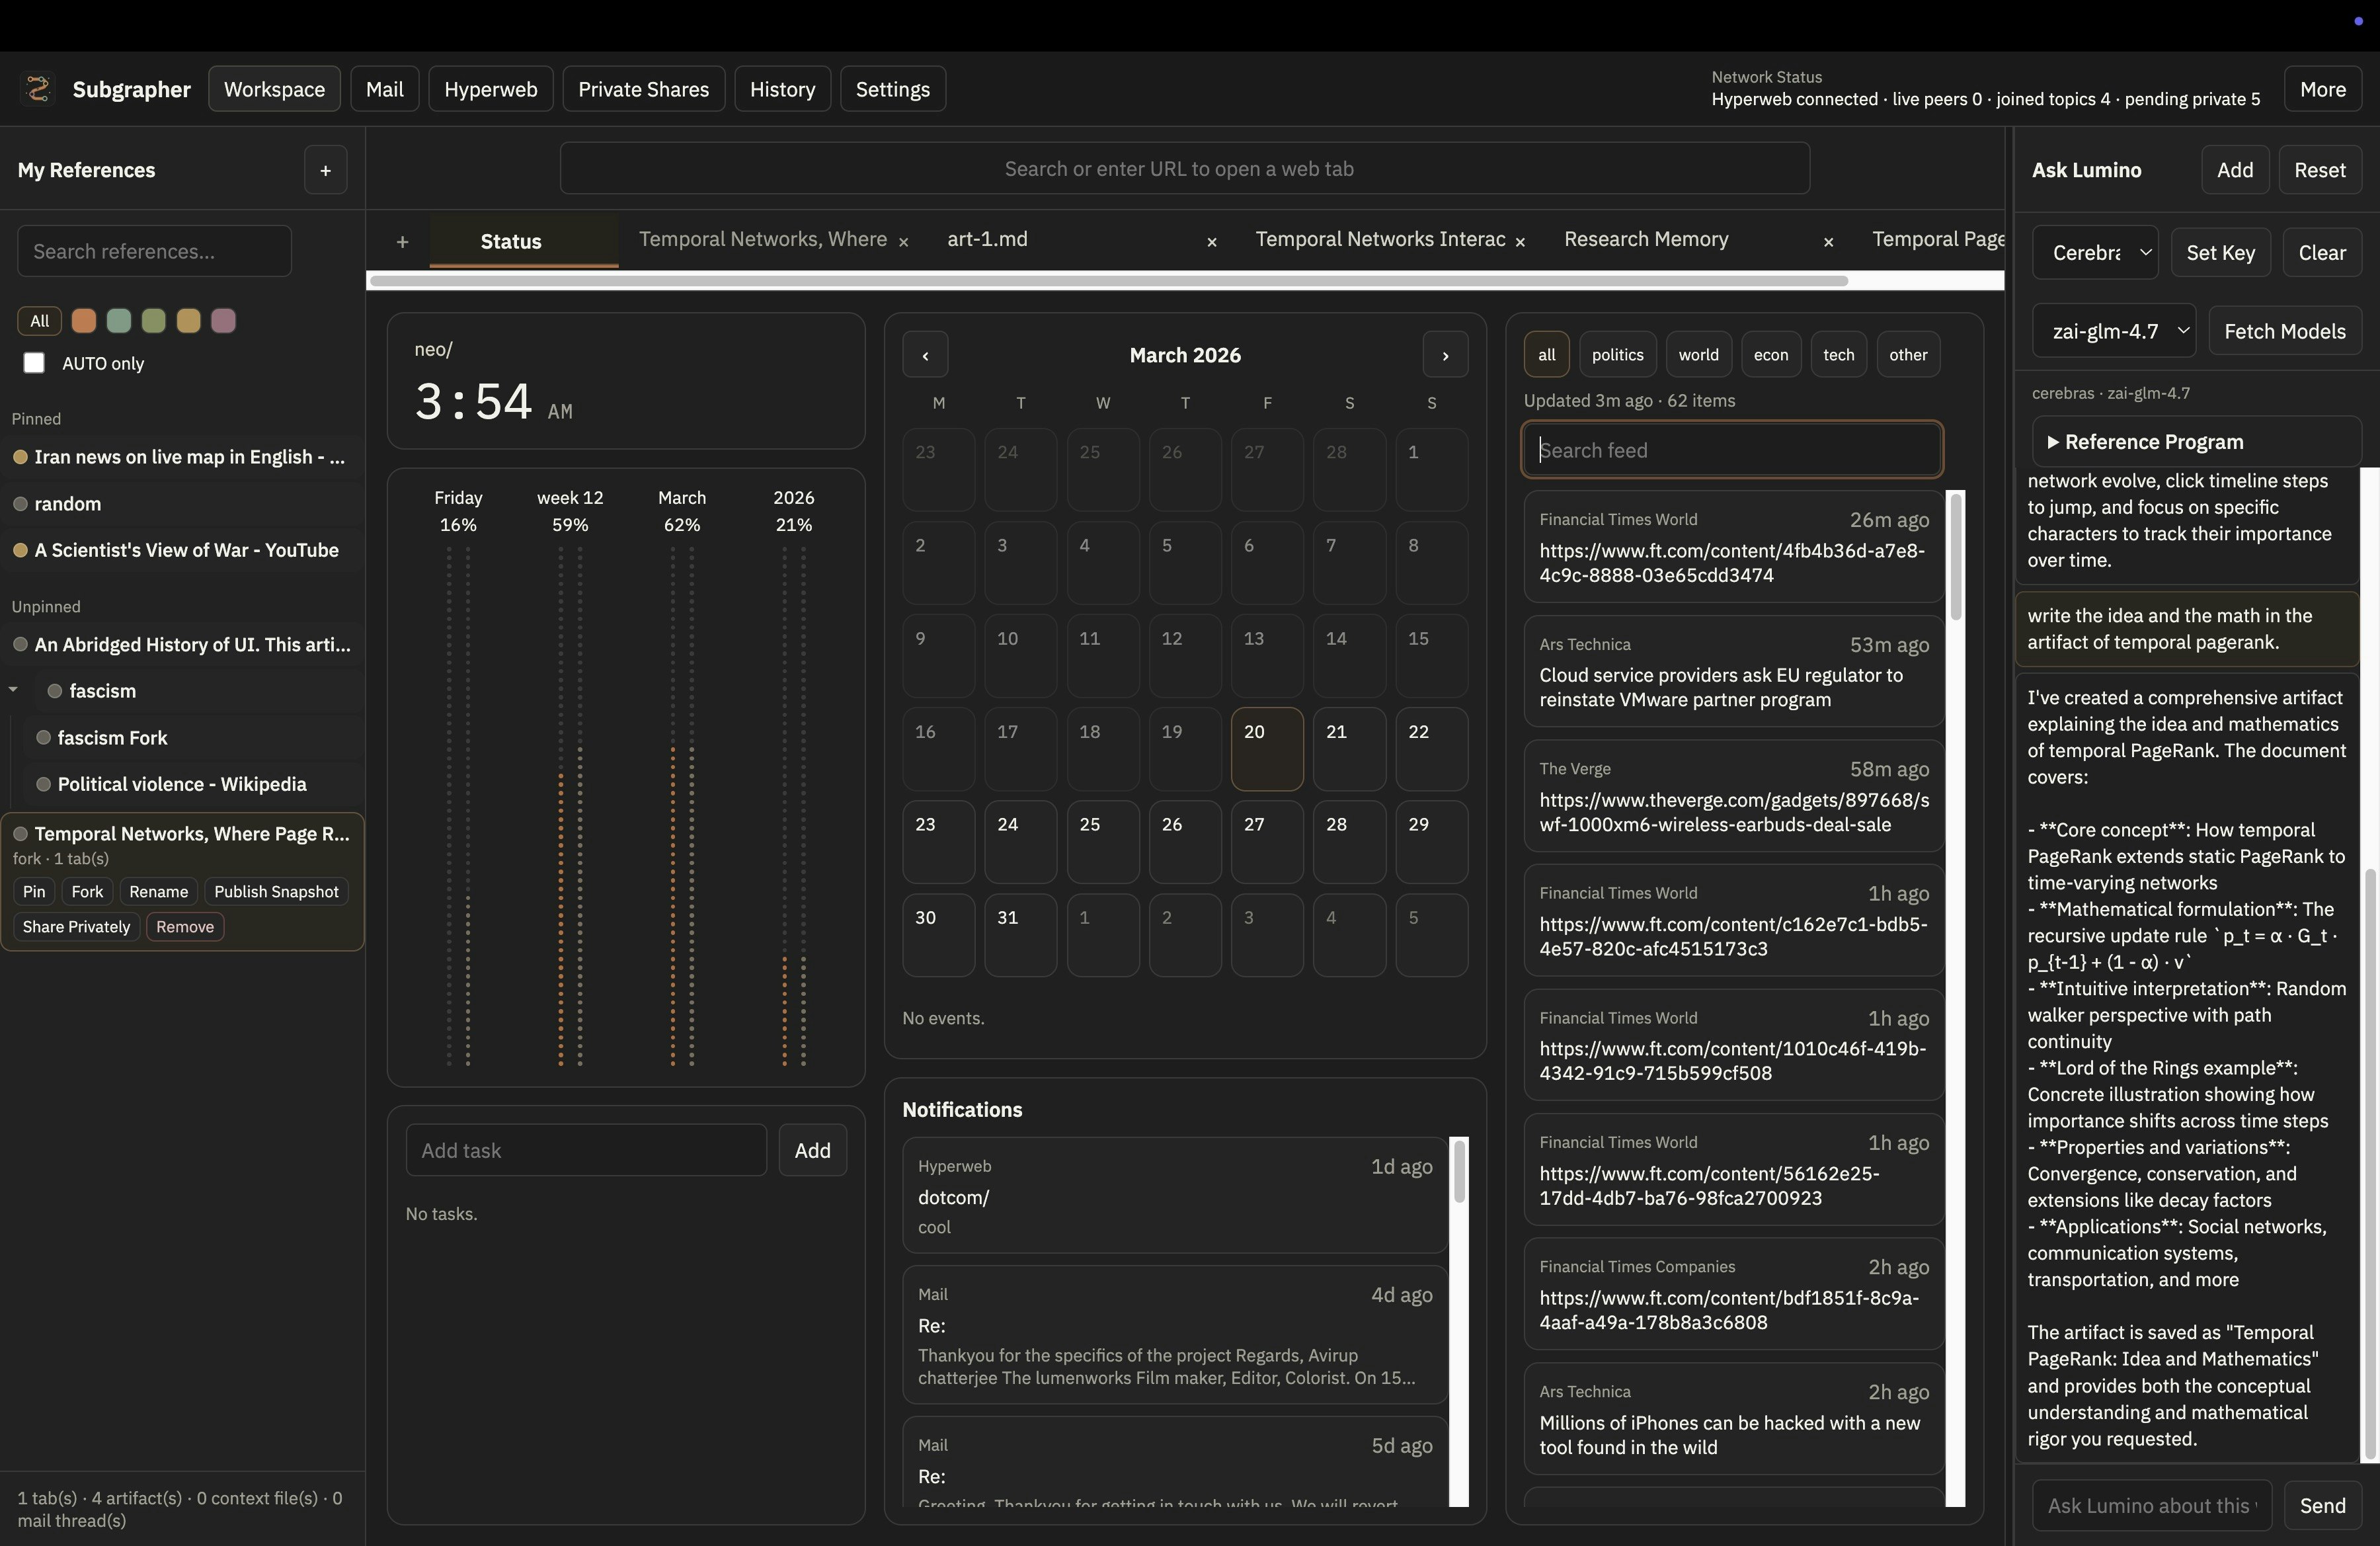This screenshot has height=1546, width=2380.
Task: Click the Publish Snapshot button
Action: (276, 891)
